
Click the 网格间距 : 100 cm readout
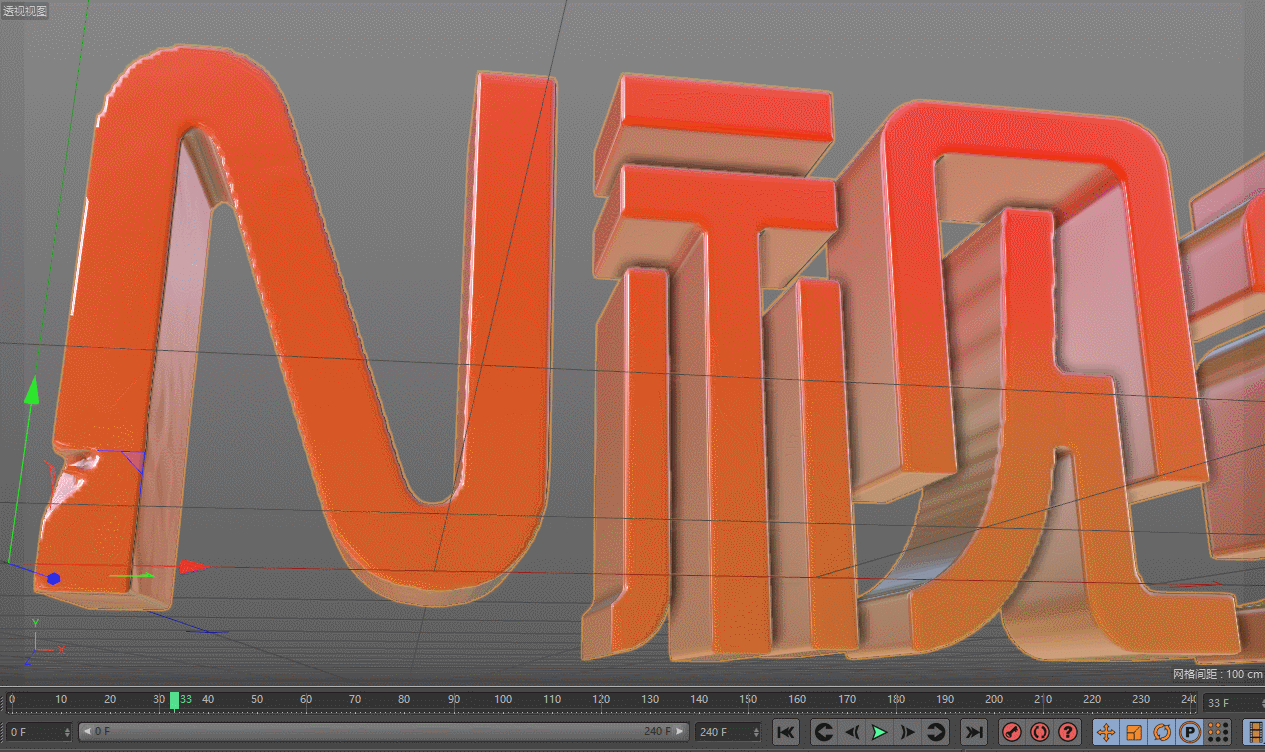[1218, 674]
